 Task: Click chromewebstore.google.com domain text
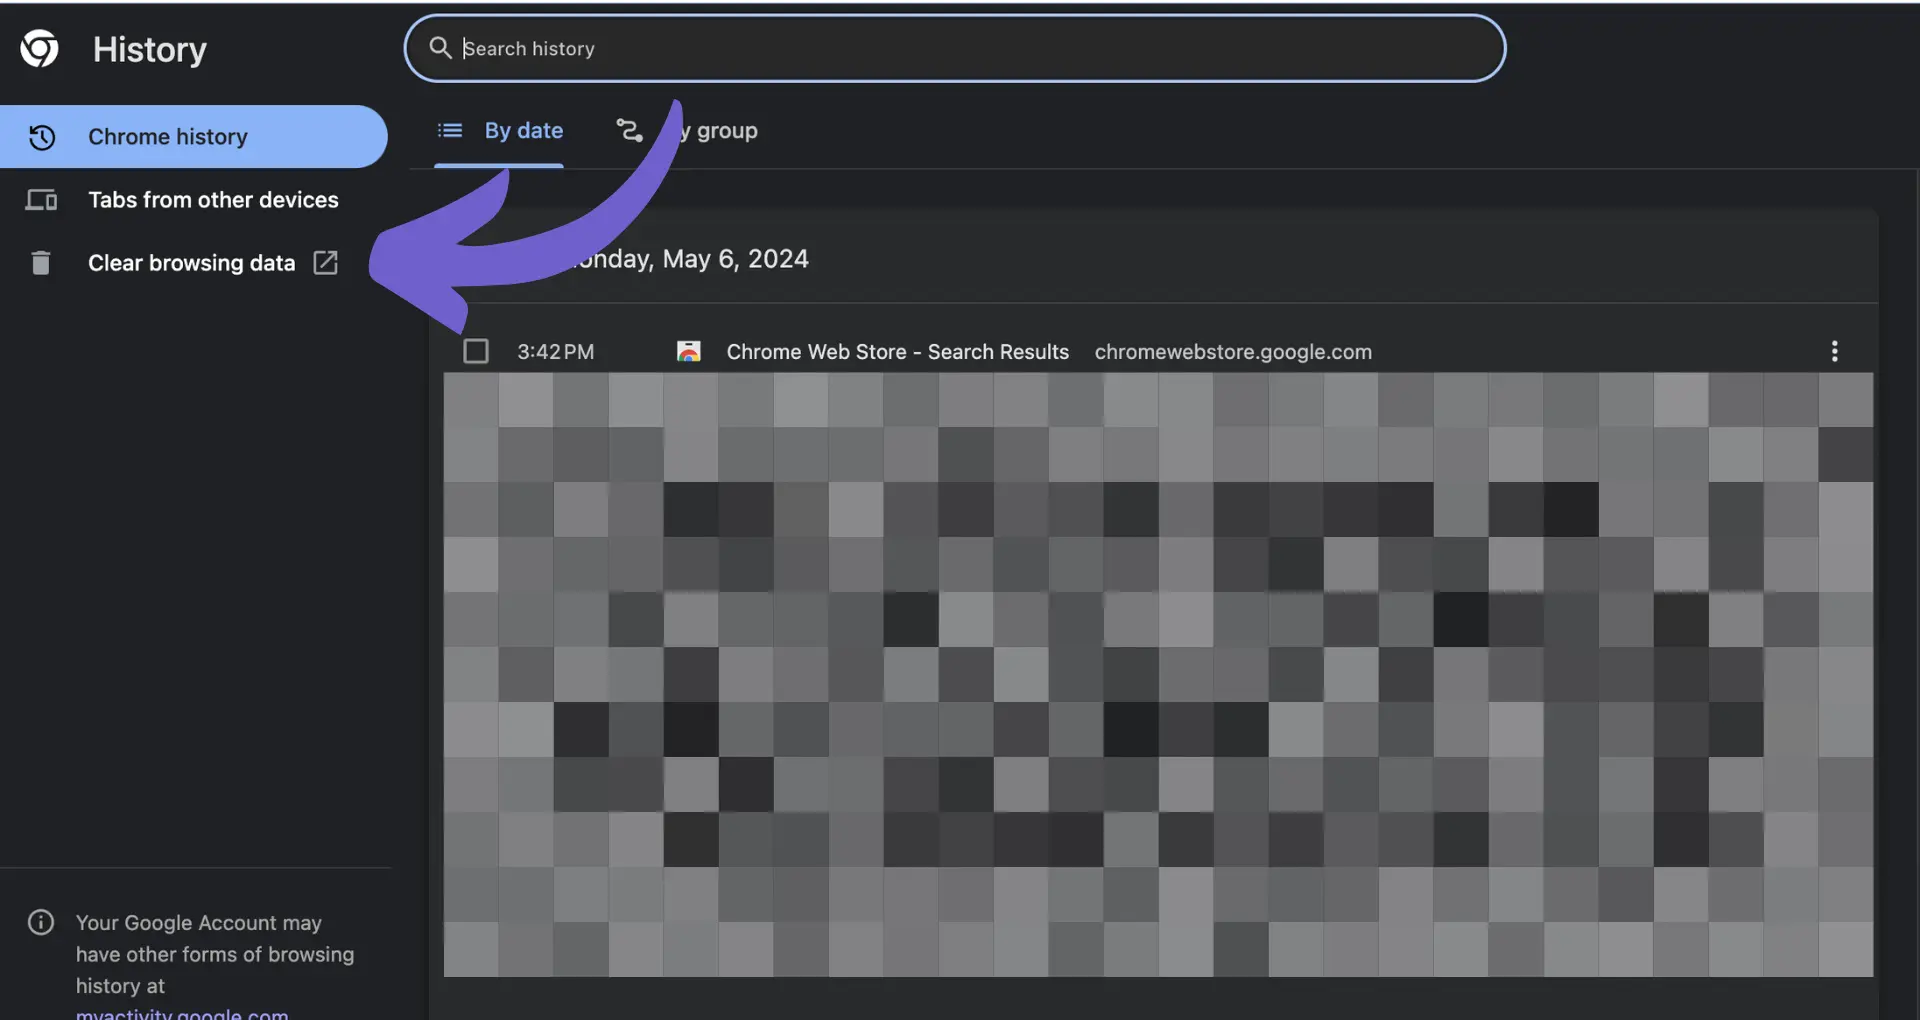click(x=1233, y=352)
